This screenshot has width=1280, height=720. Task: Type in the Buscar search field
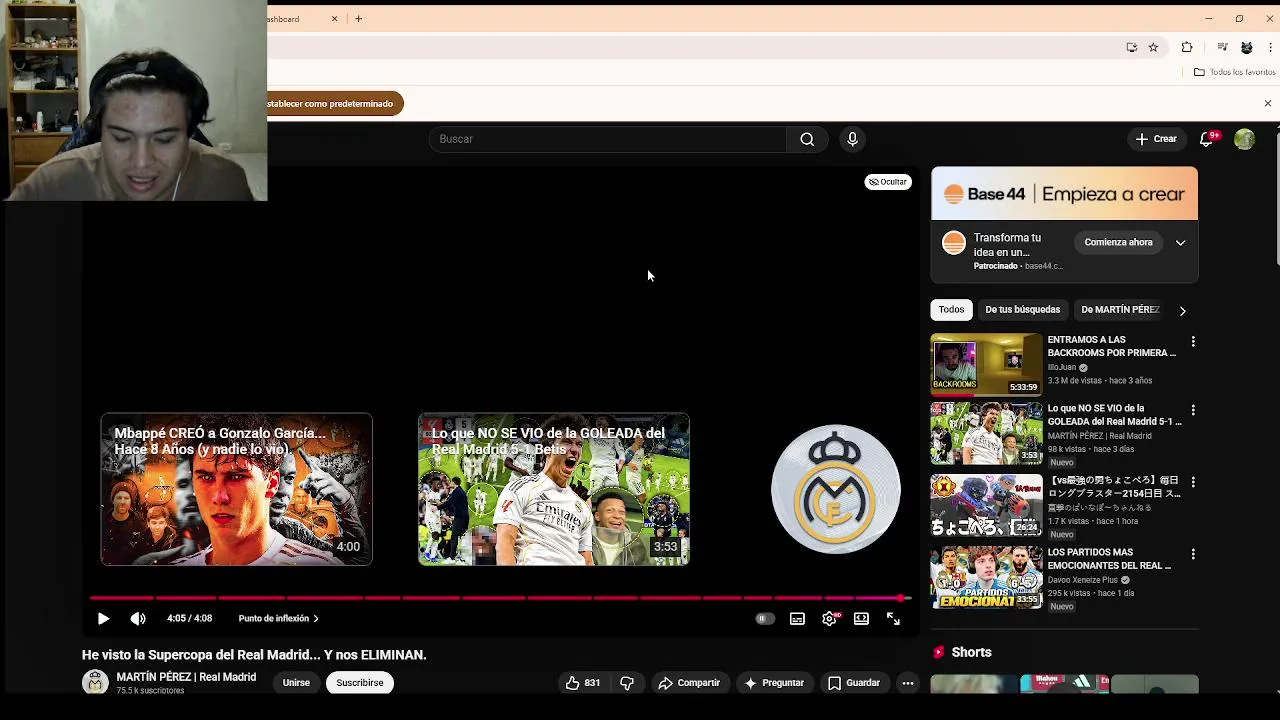pos(610,139)
